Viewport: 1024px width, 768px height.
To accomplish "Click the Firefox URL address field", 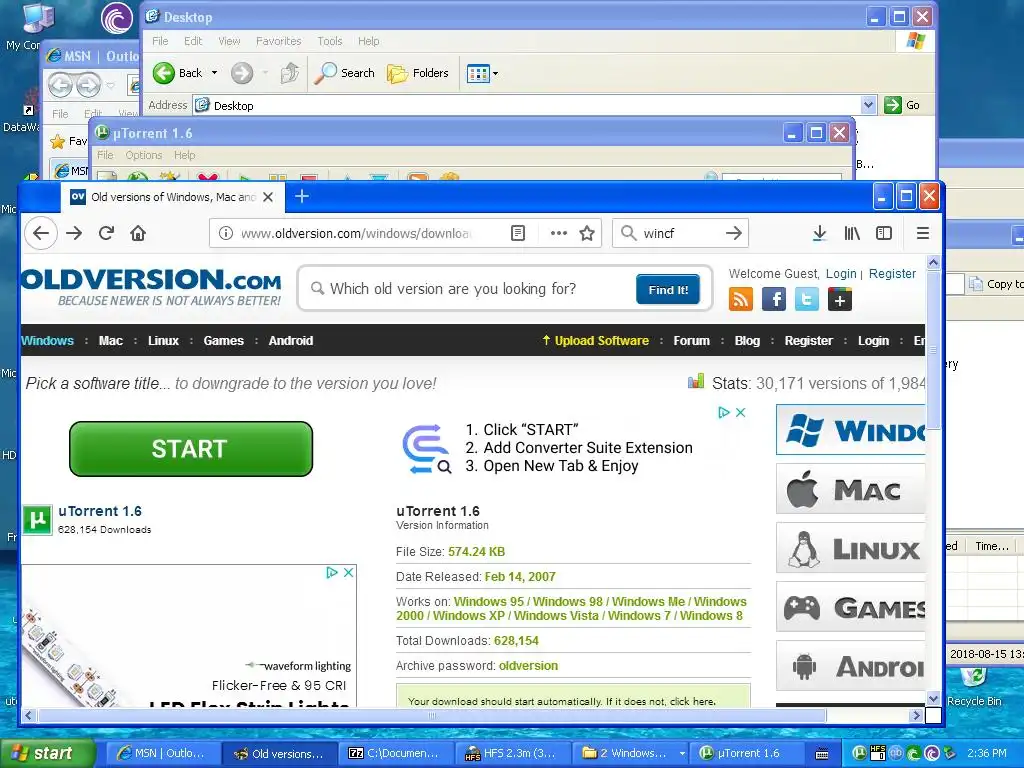I will 356,233.
